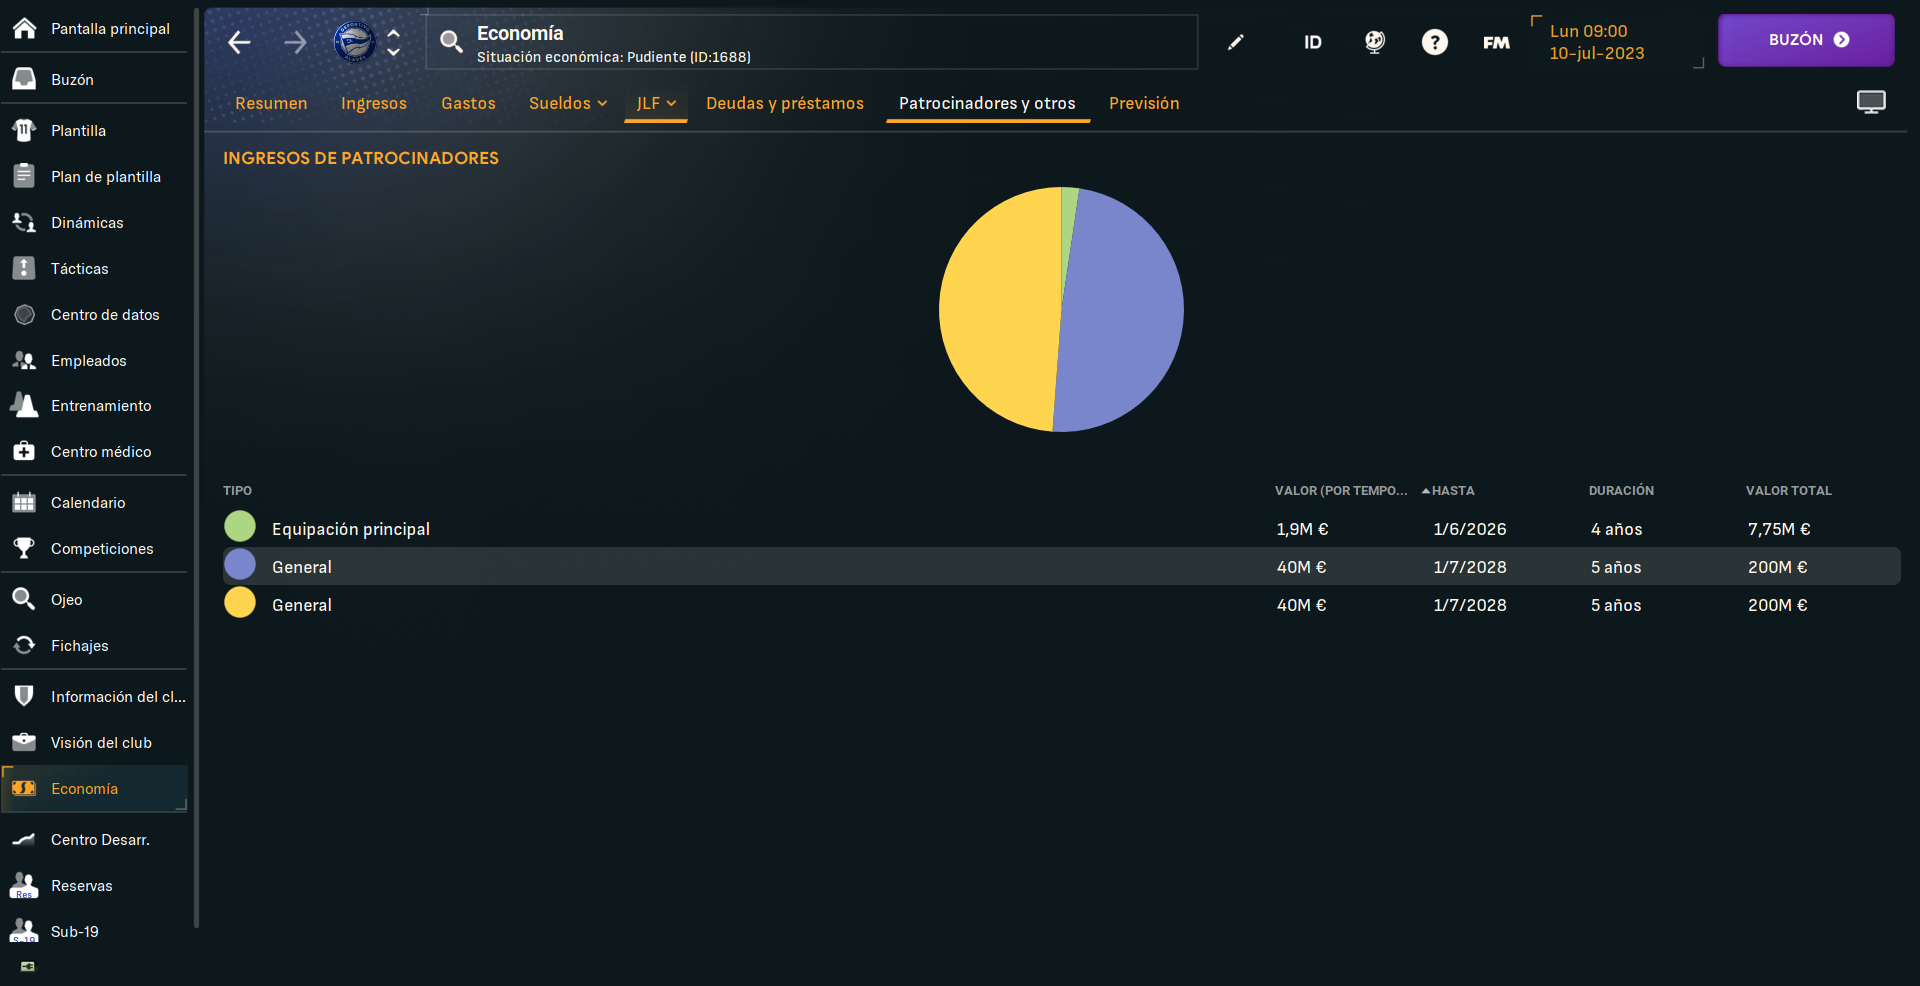Open the world globe icon
1920x986 pixels.
pos(1375,42)
